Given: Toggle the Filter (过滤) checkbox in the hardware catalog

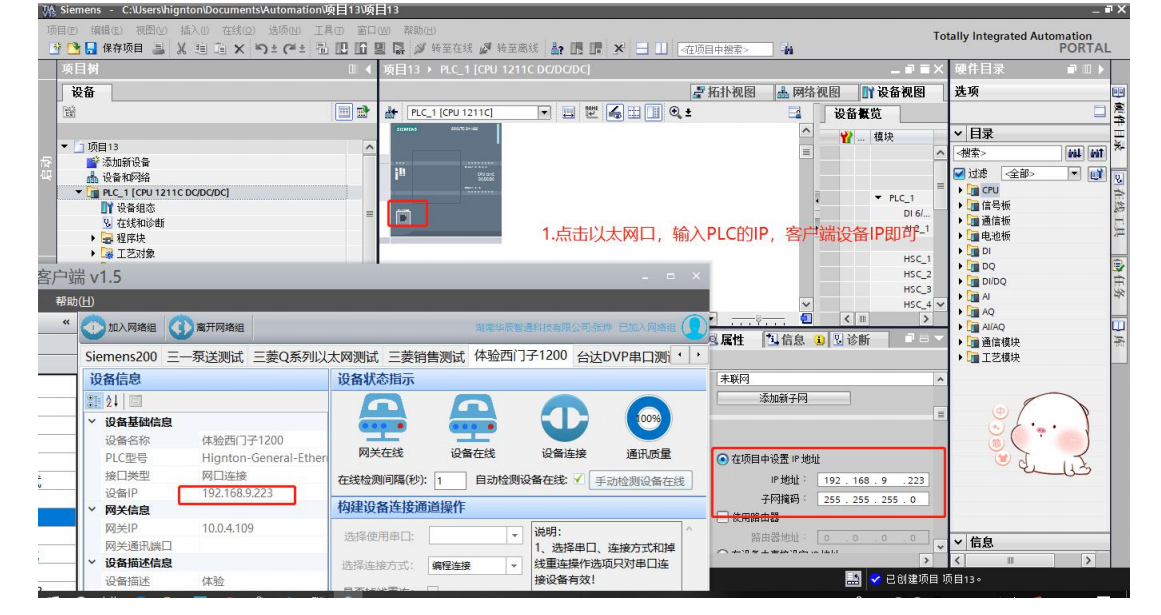Looking at the screenshot, I should point(959,174).
